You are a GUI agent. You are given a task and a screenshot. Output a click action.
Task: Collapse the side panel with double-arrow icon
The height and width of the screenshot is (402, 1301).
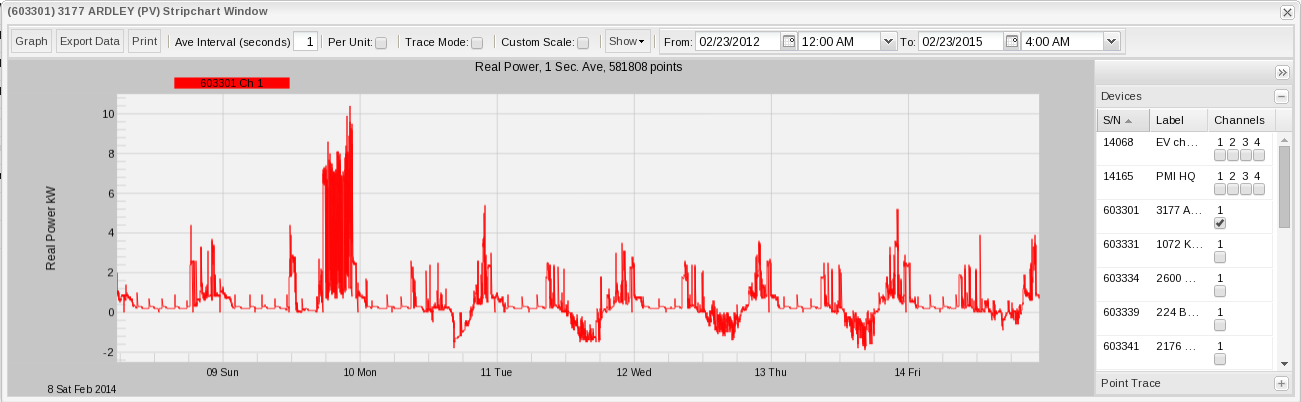(1282, 73)
